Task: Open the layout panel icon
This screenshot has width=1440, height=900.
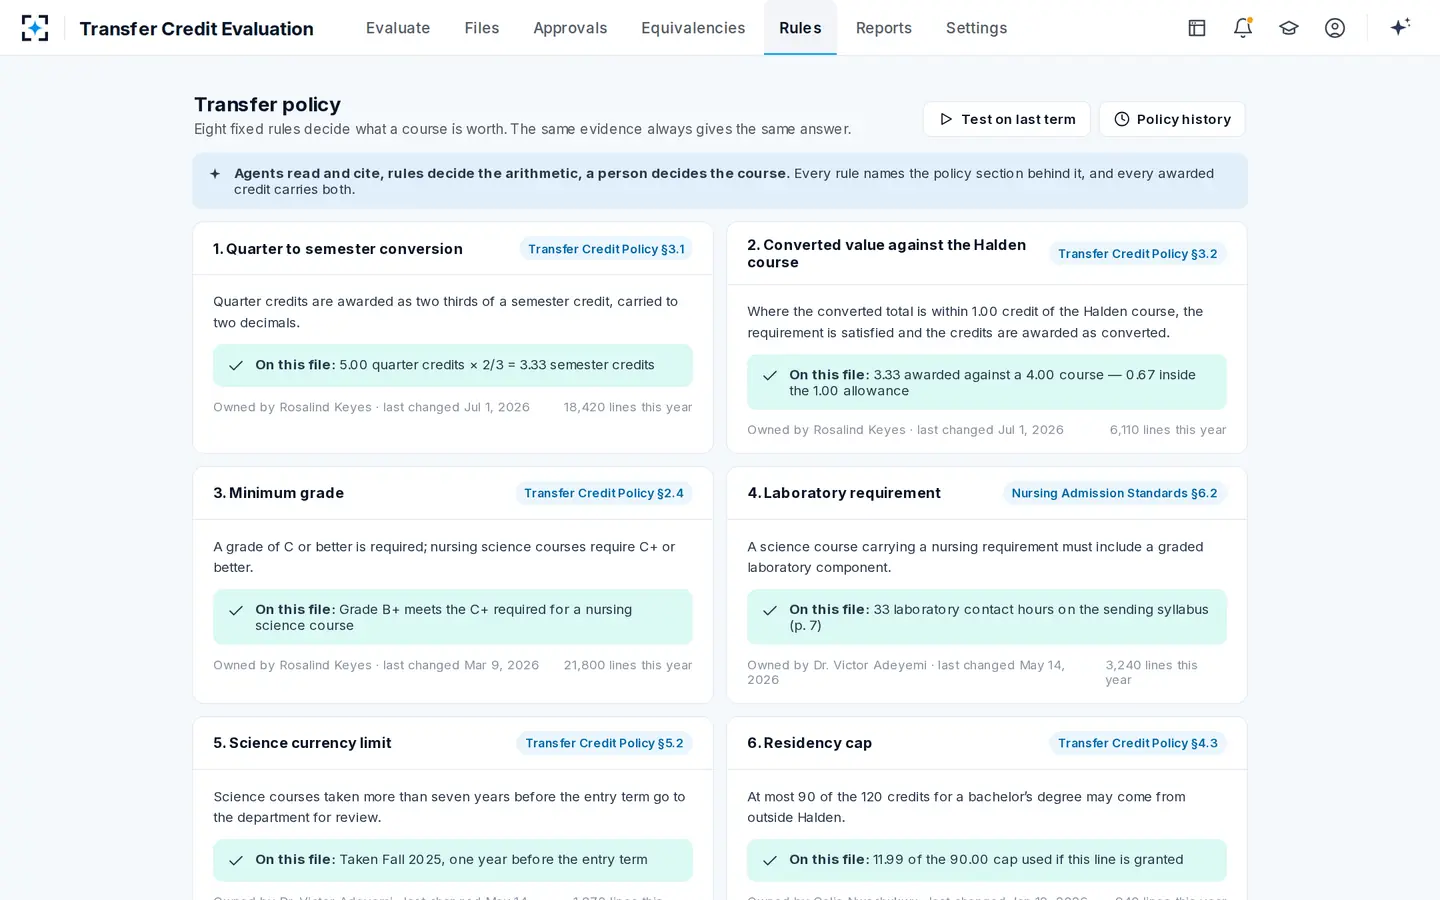Action: [1197, 28]
